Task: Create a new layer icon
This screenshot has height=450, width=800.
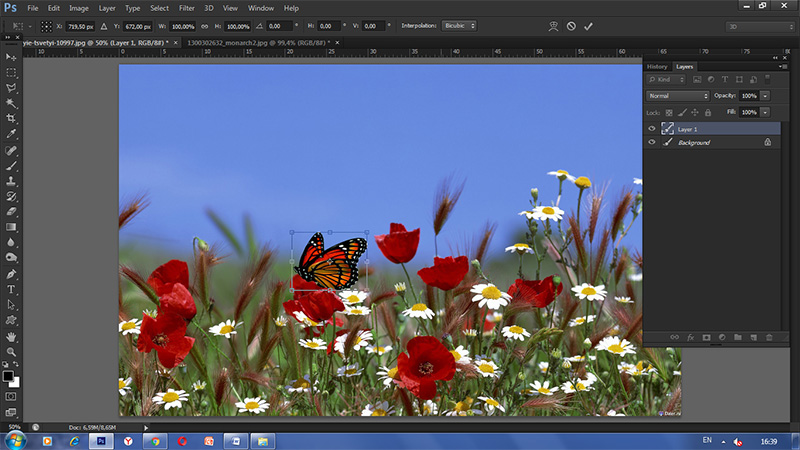Action: click(x=754, y=337)
